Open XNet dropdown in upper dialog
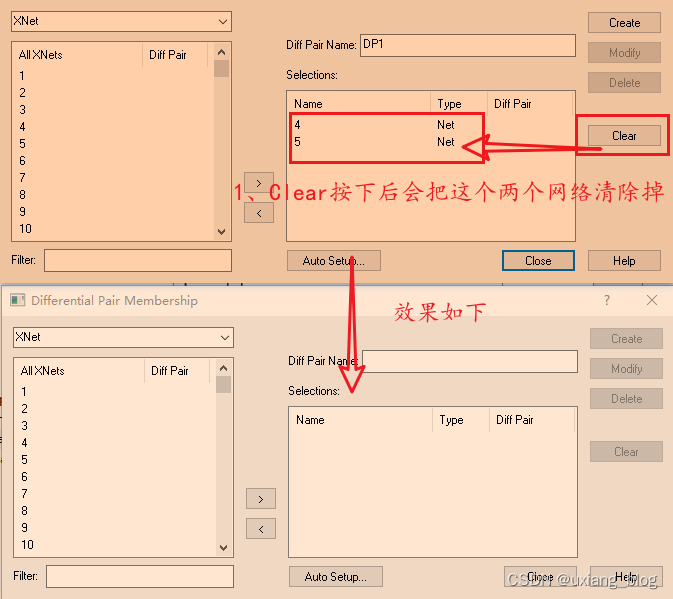Viewport: 673px width, 599px height. tap(121, 21)
